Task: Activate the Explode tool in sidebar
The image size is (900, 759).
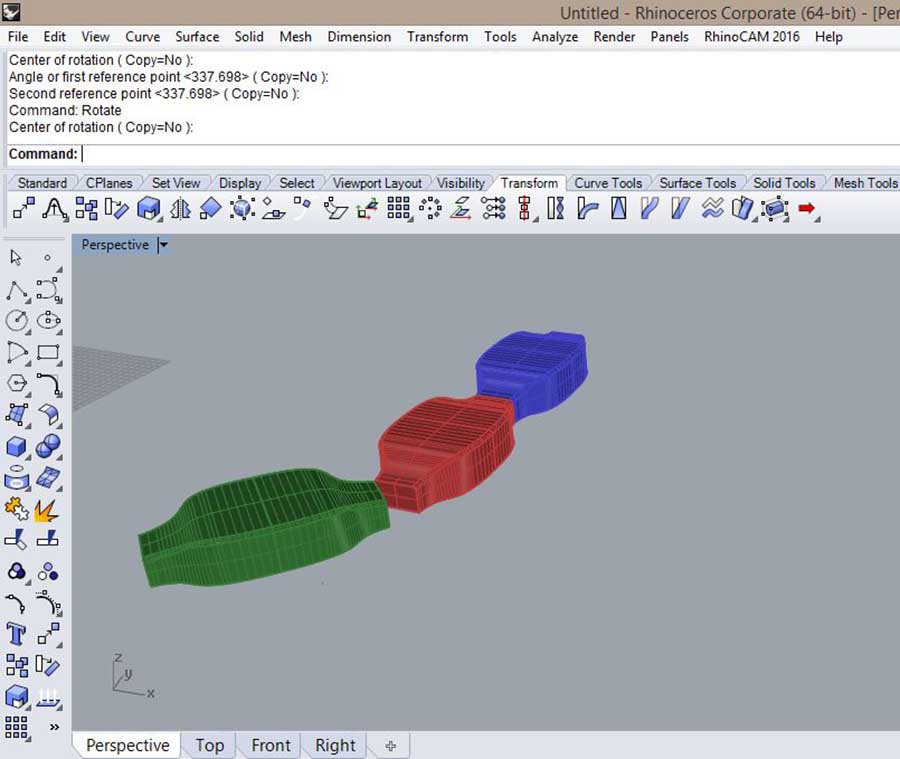Action: pyautogui.click(x=46, y=510)
